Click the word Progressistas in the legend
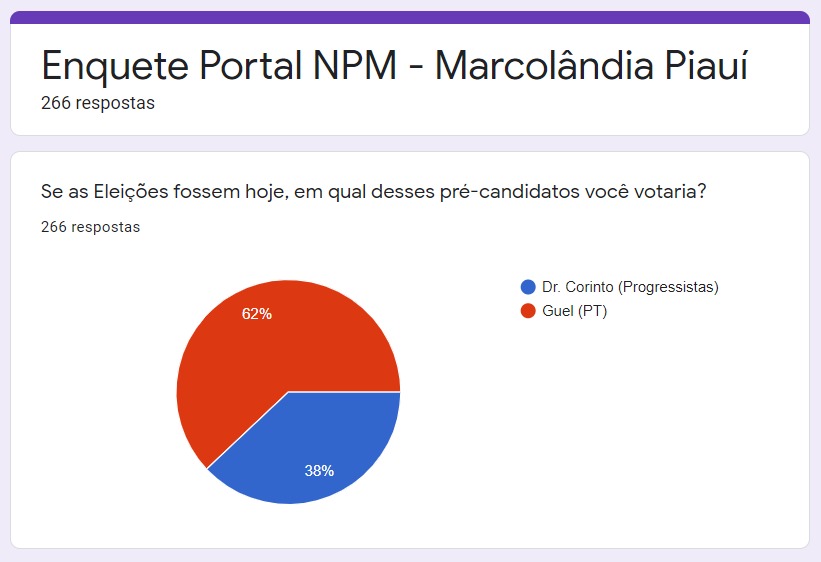Viewport: 821px width, 562px height. [668, 287]
